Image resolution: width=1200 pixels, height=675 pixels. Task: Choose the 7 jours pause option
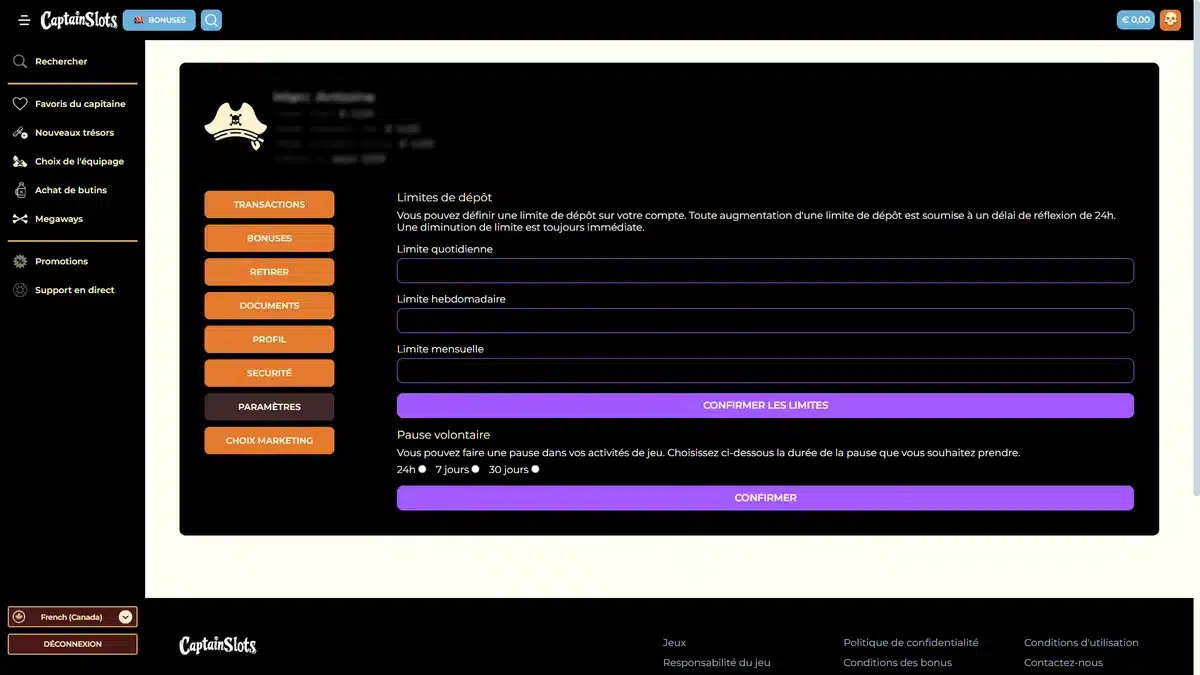(475, 469)
